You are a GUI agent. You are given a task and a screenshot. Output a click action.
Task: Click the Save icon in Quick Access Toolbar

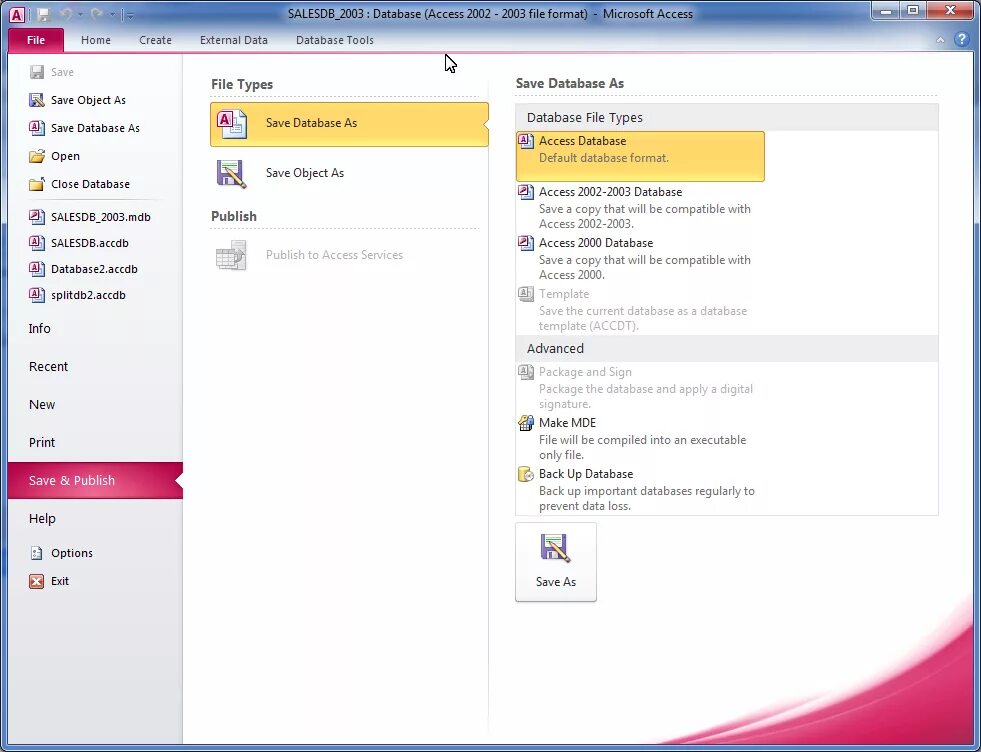43,14
